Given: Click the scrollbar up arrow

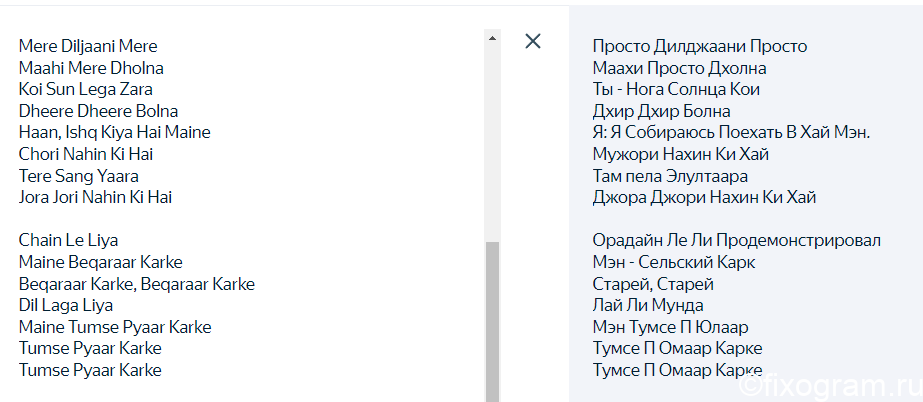Looking at the screenshot, I should click(492, 38).
